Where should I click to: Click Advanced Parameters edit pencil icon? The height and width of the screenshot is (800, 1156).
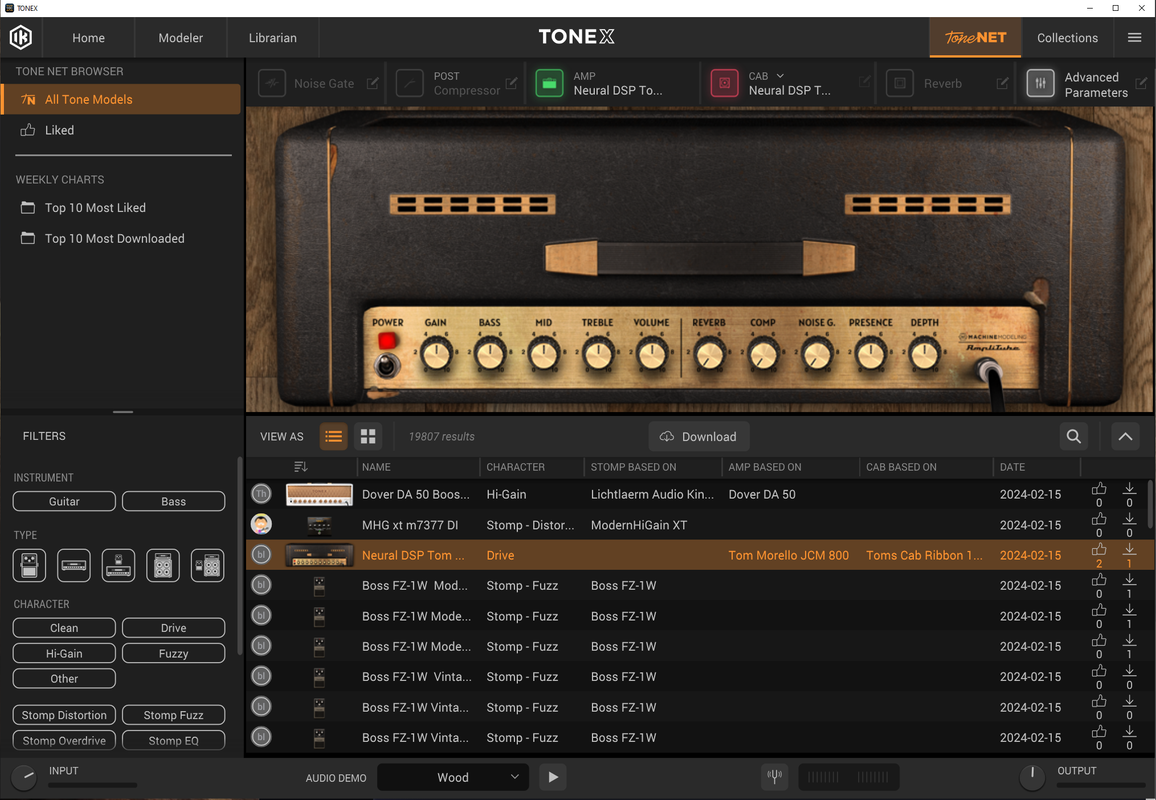click(x=1141, y=83)
